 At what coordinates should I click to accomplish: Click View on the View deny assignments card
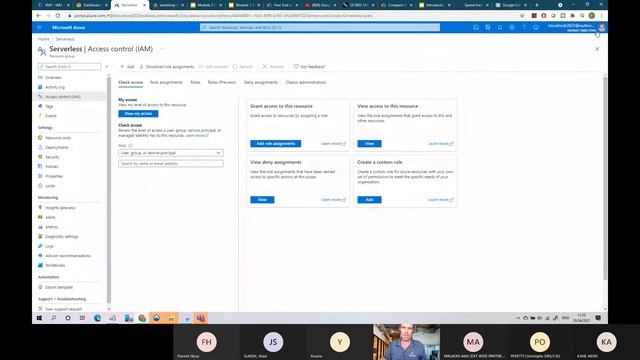pyautogui.click(x=262, y=200)
